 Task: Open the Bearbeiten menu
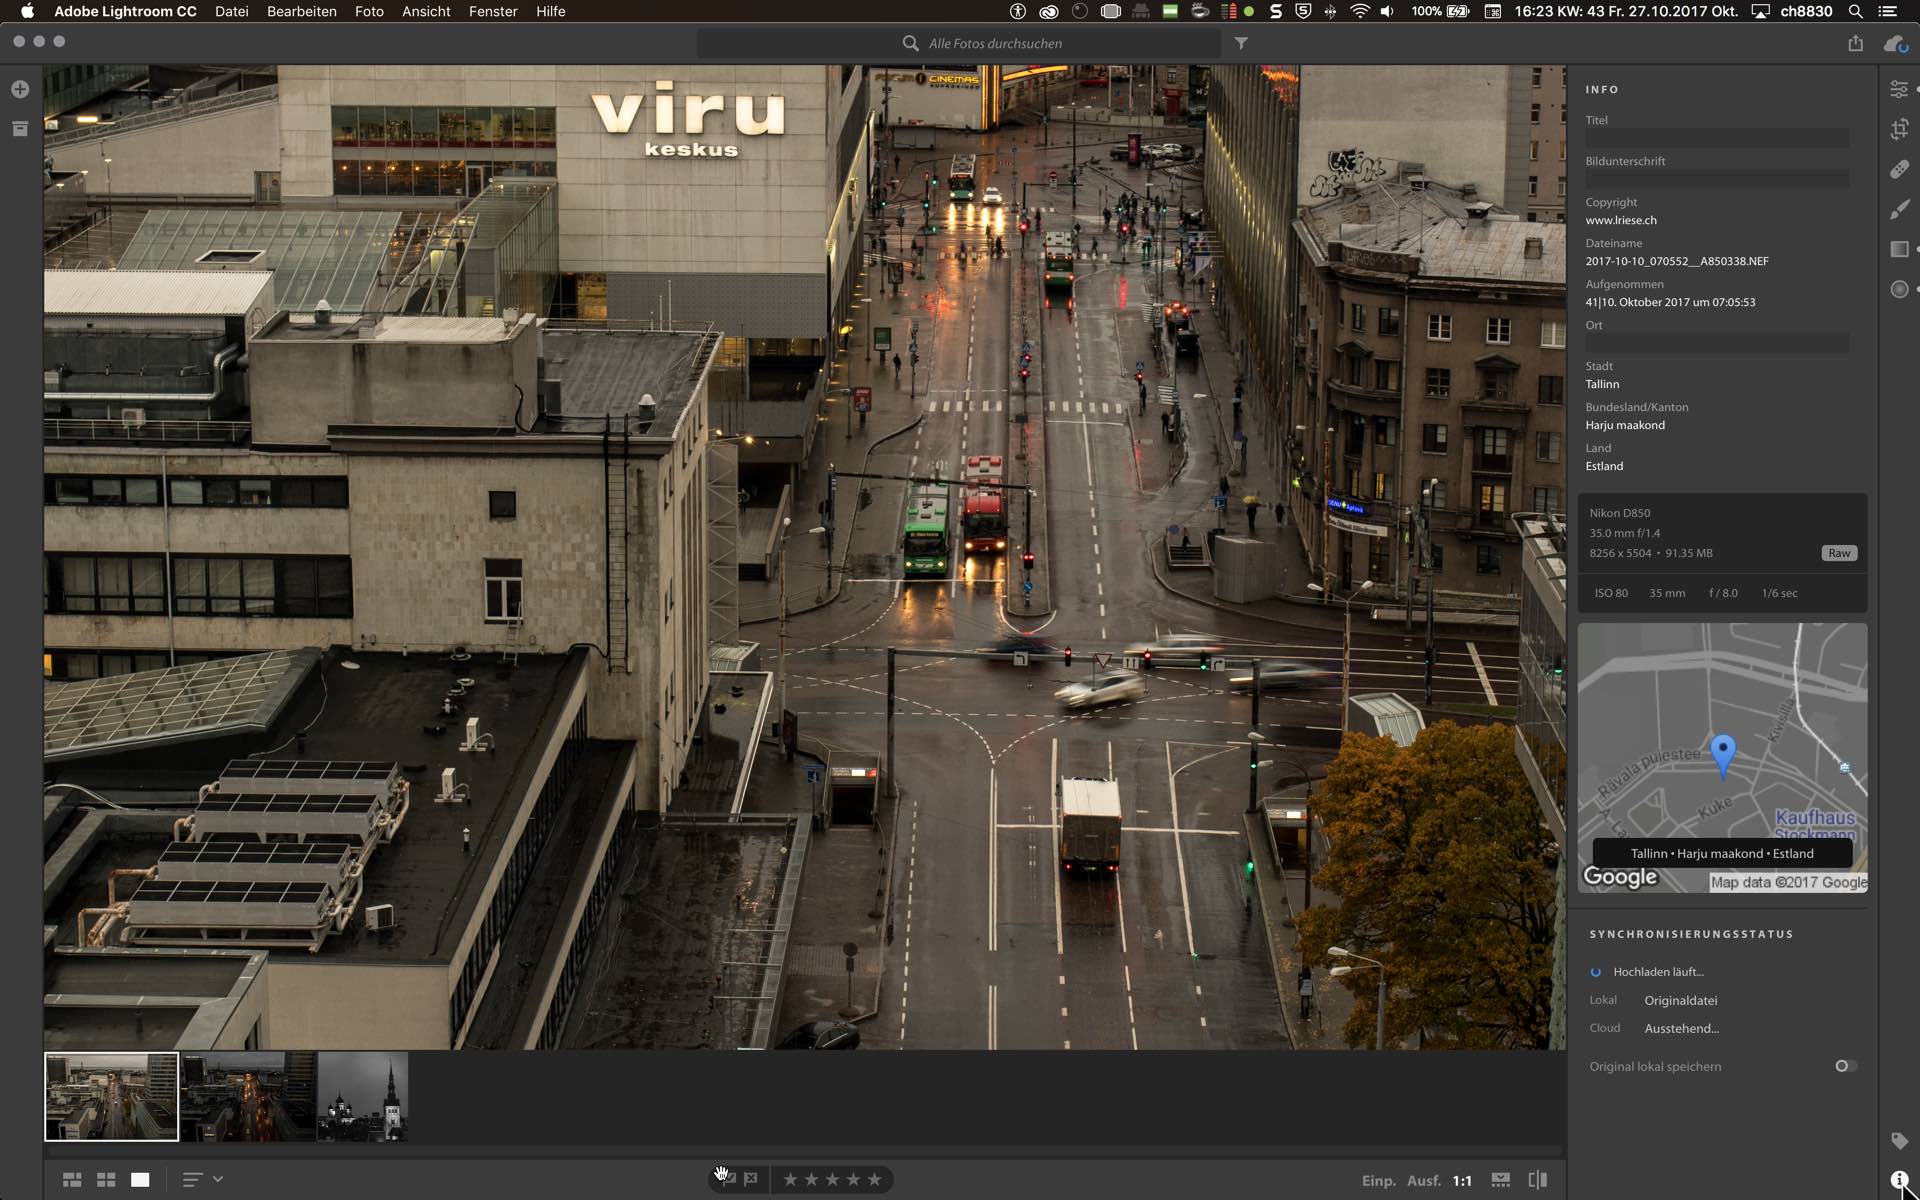point(301,11)
